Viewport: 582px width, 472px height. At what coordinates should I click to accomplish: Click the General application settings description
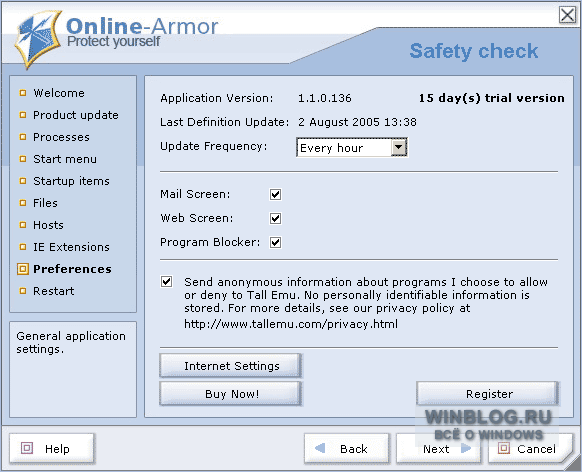pyautogui.click(x=71, y=342)
